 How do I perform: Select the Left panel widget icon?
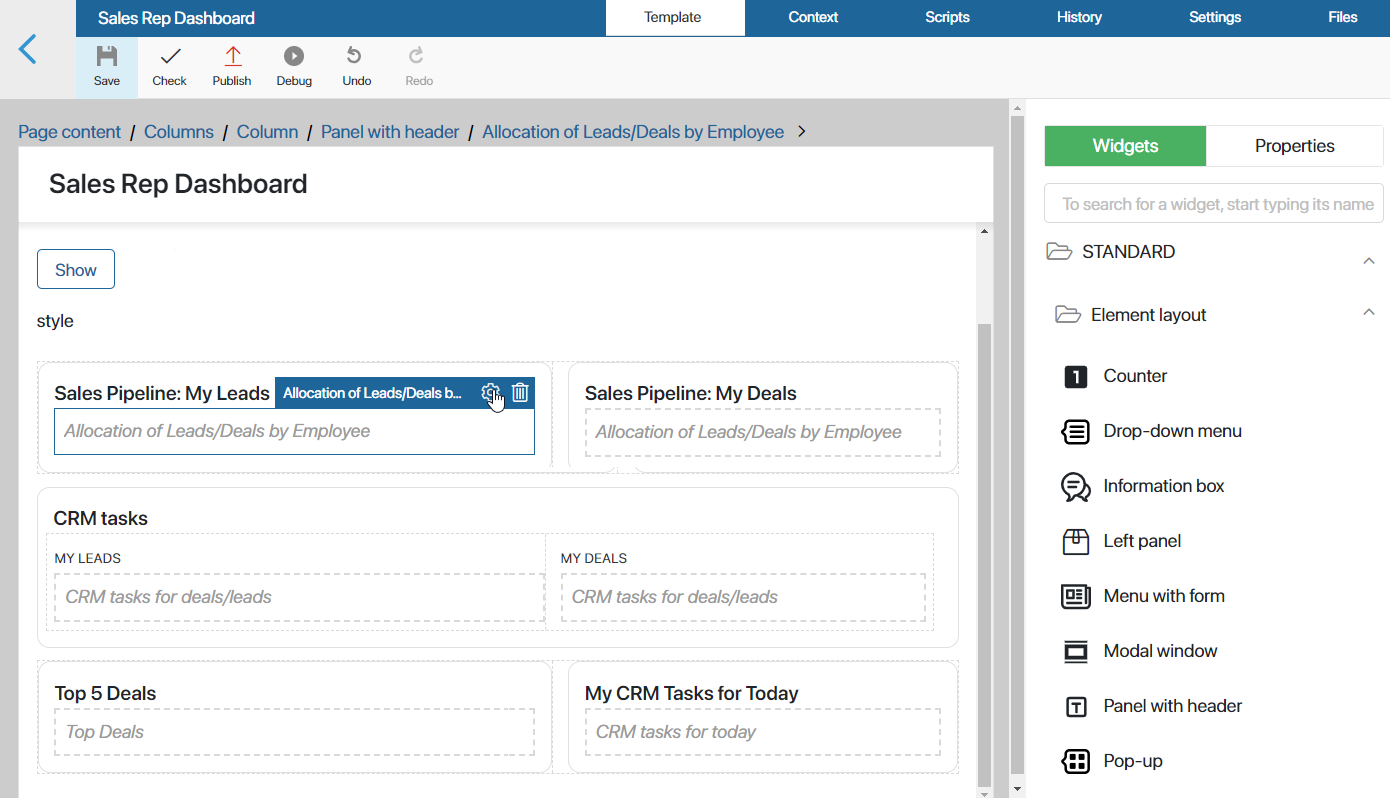pos(1075,542)
